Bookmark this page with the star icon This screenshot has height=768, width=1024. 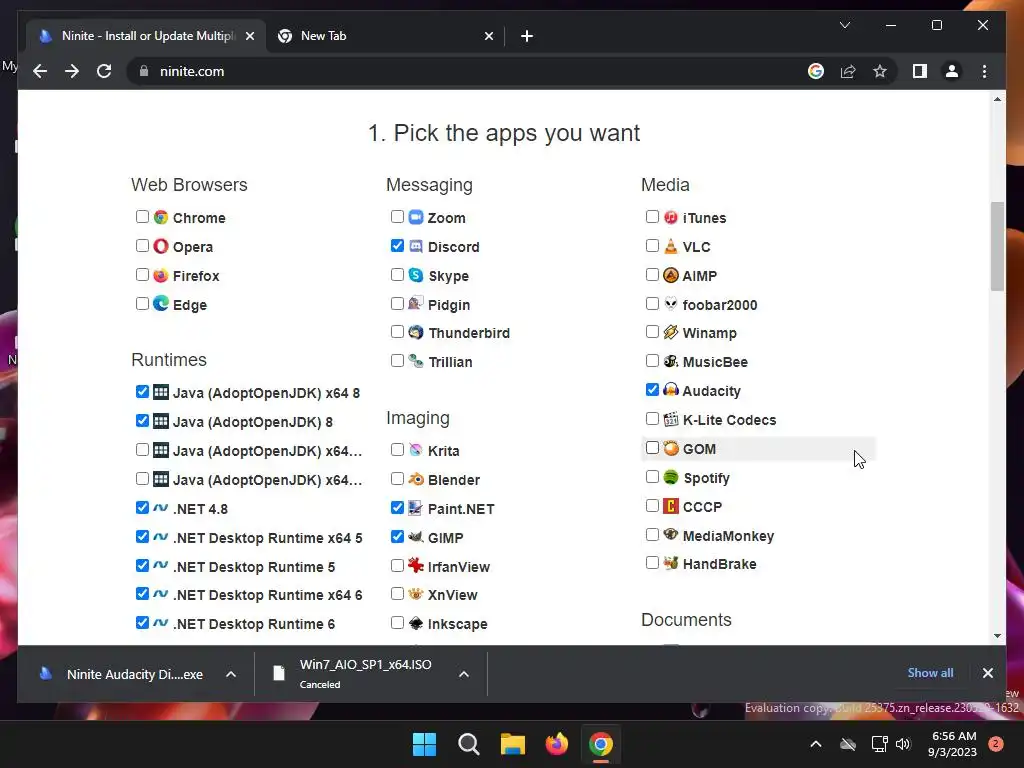point(880,71)
